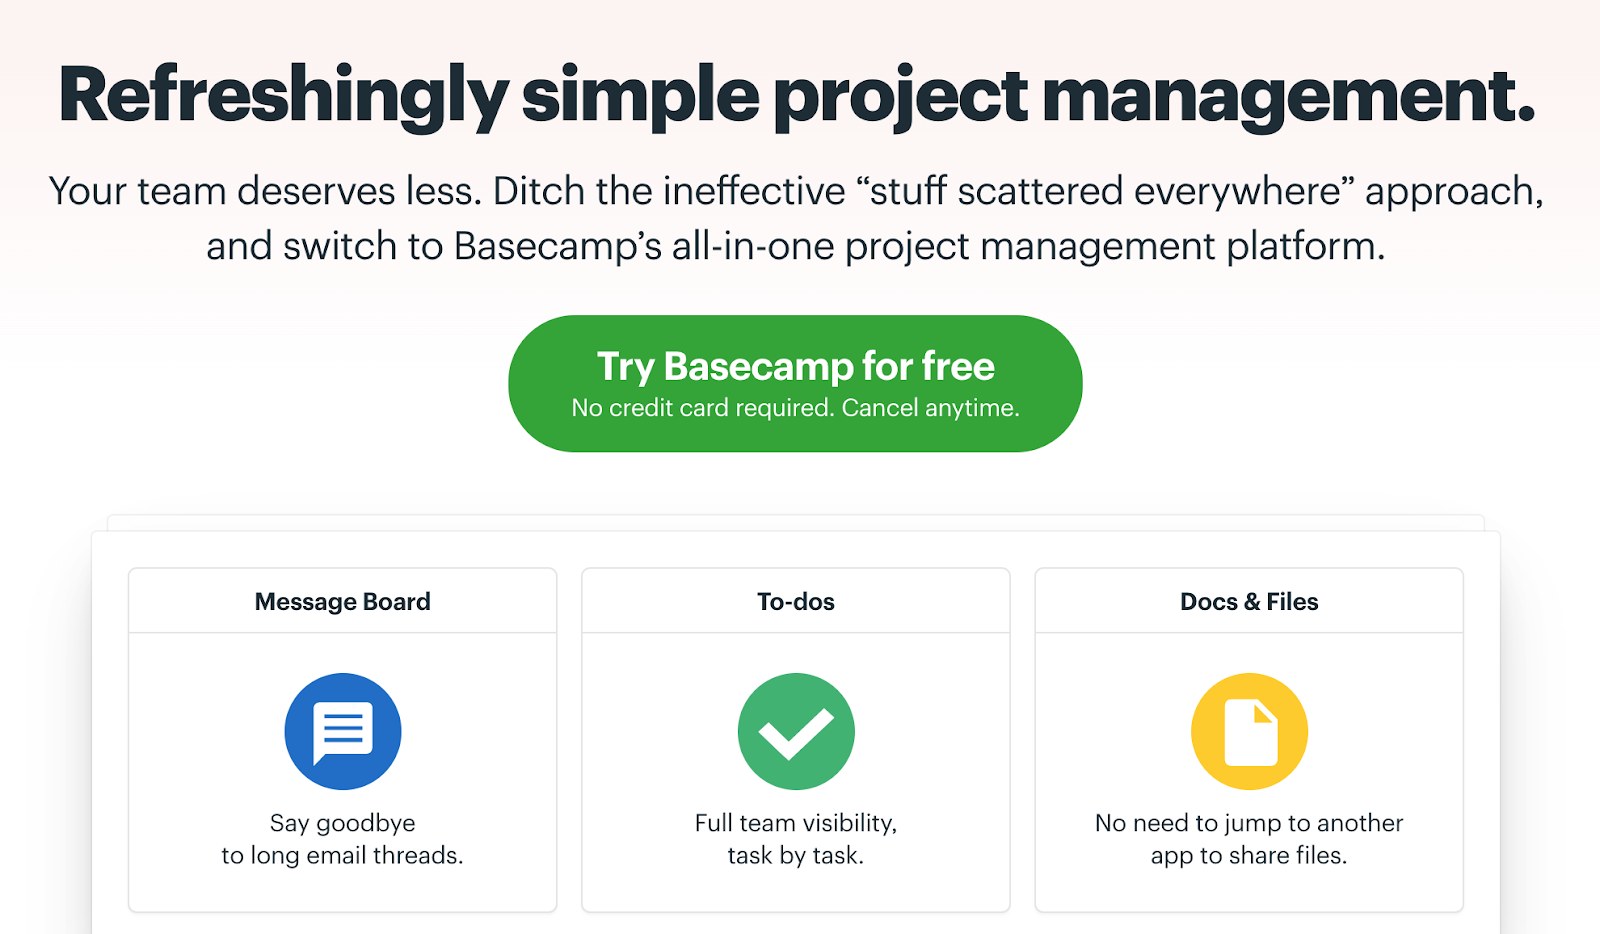Click the white page glyph inside yellow circle

pos(1251,732)
